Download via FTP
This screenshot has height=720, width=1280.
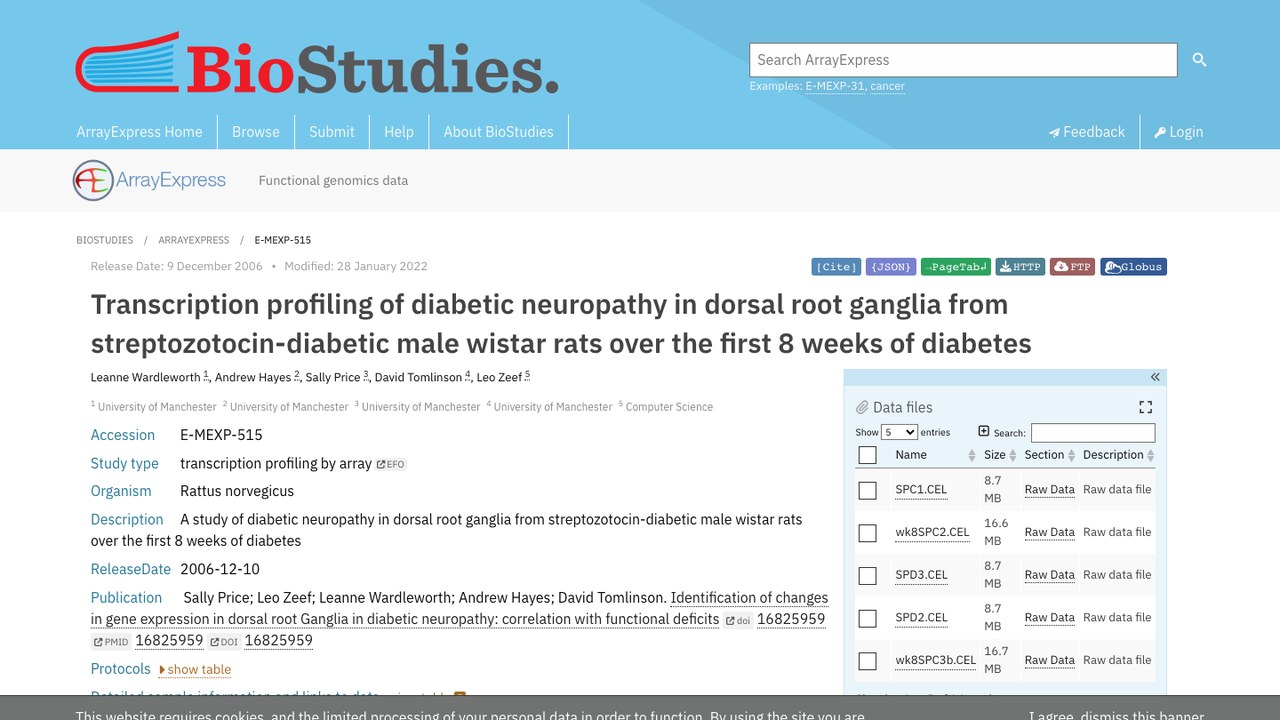coord(1072,267)
